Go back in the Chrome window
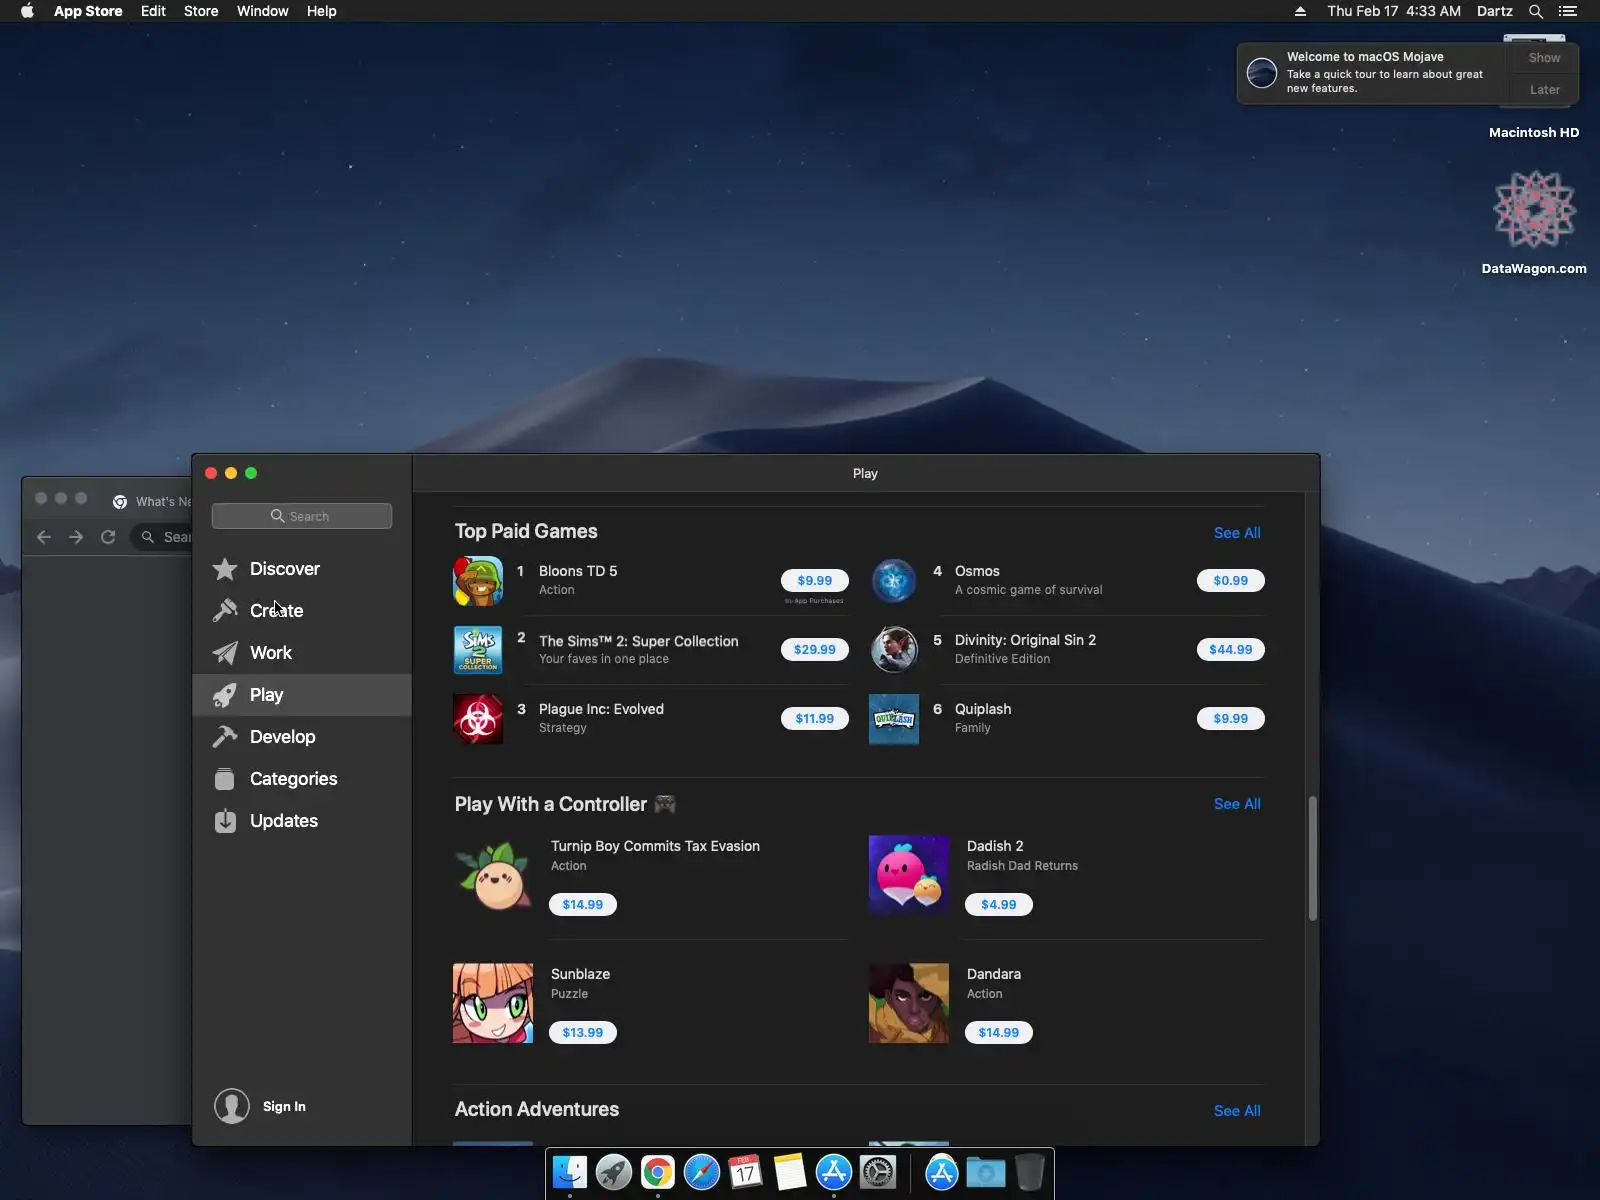The width and height of the screenshot is (1600, 1200). 44,537
